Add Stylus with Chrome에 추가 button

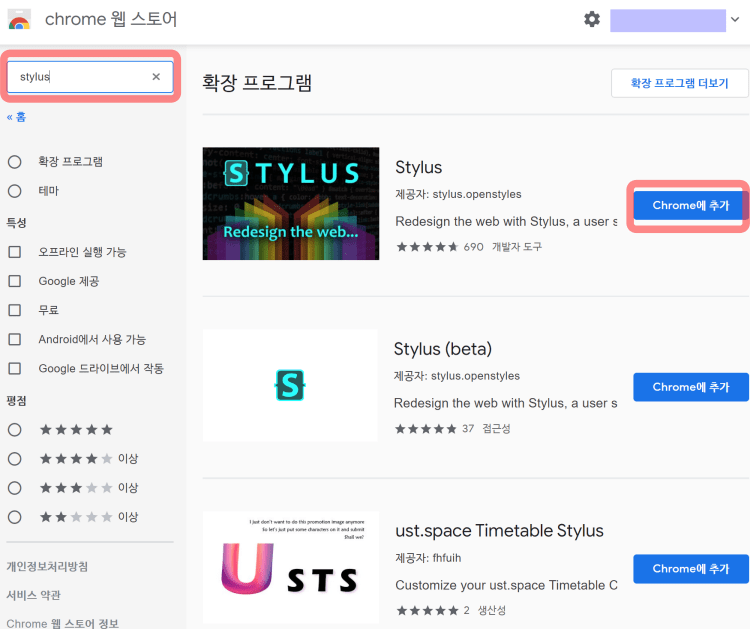point(690,206)
